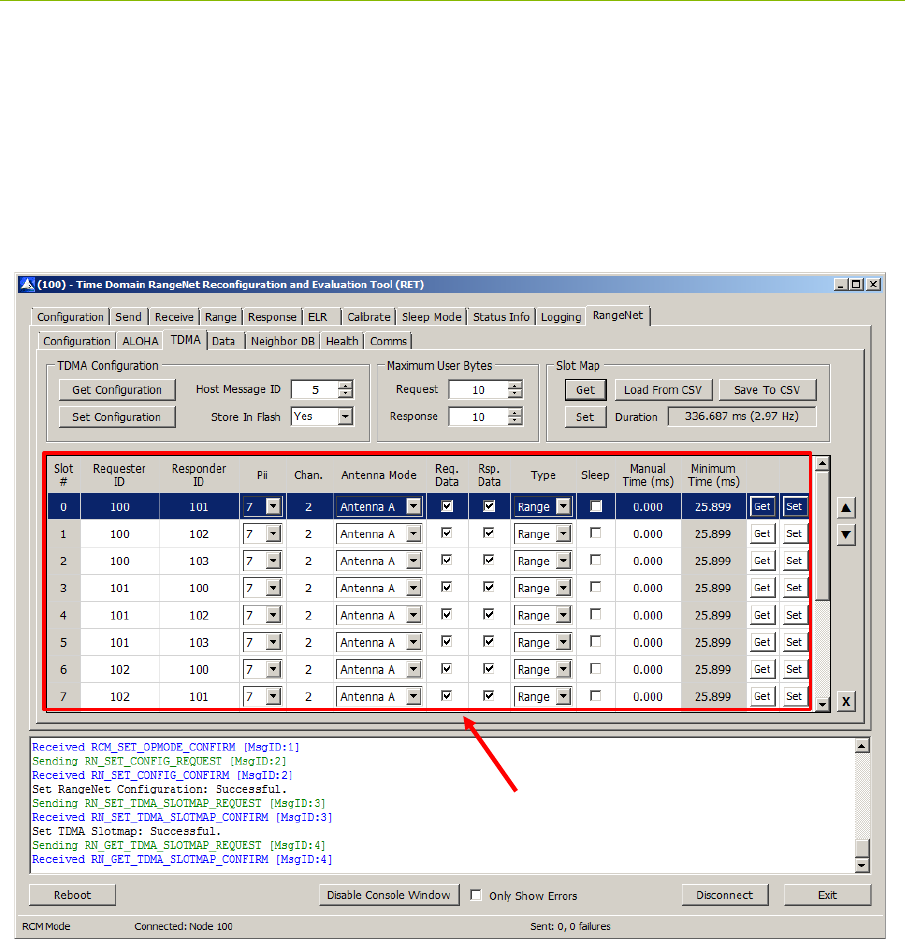The image size is (905, 939).
Task: Click Save To CSV button
Action: point(767,390)
